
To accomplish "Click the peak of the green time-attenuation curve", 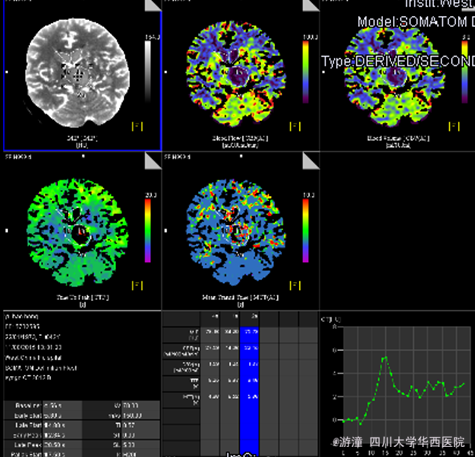I will pyautogui.click(x=385, y=357).
